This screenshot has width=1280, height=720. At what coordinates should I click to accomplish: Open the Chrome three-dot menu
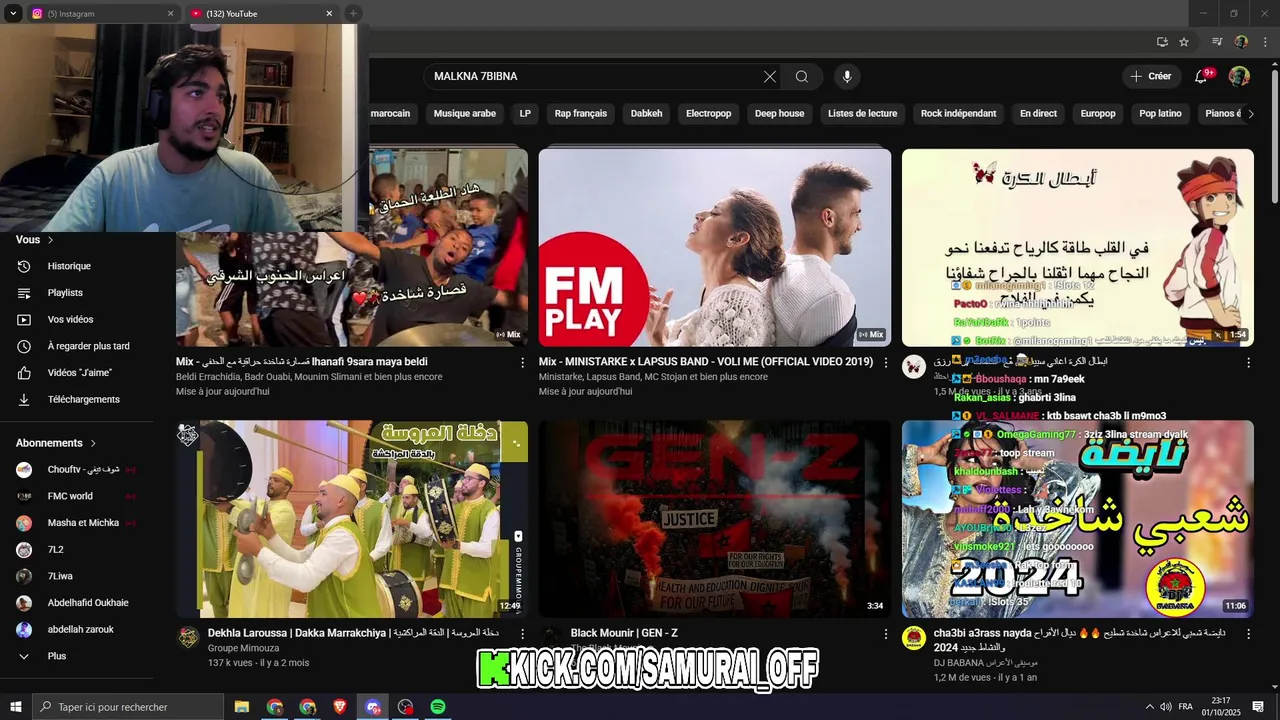click(x=1265, y=42)
